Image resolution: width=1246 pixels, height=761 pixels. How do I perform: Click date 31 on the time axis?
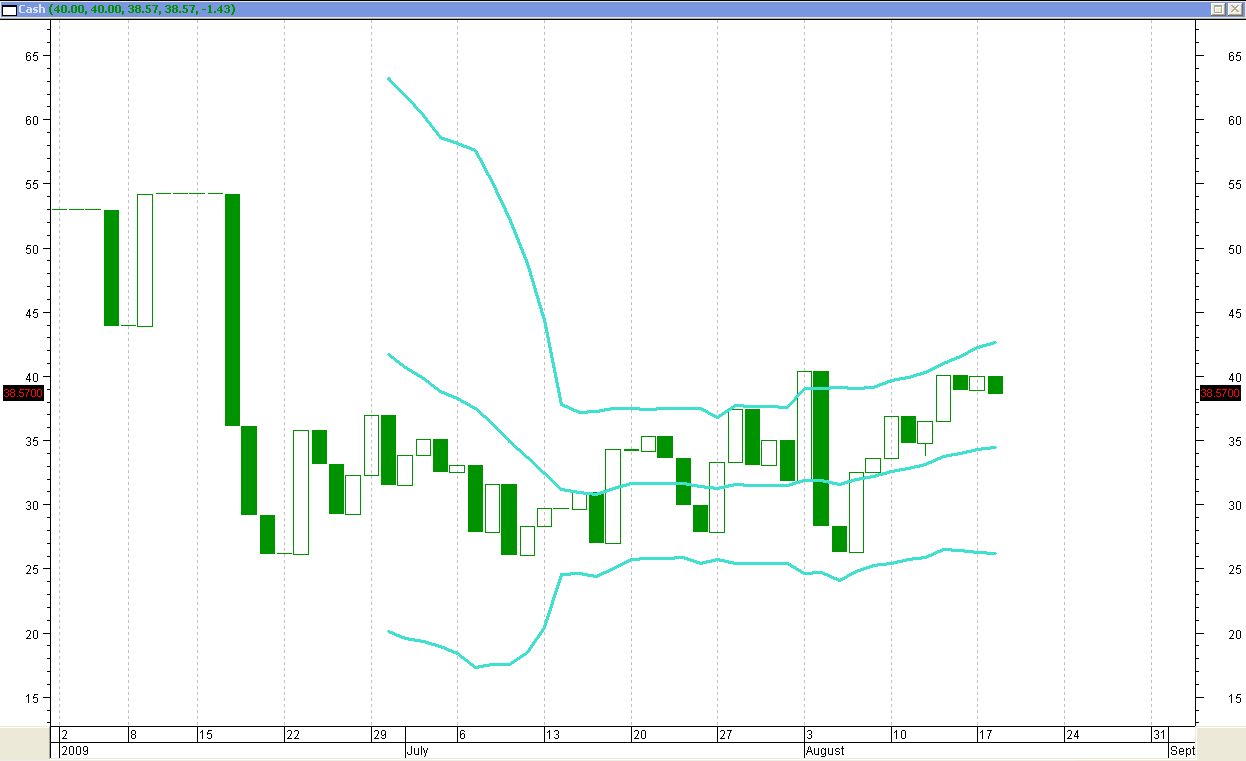tap(1159, 734)
